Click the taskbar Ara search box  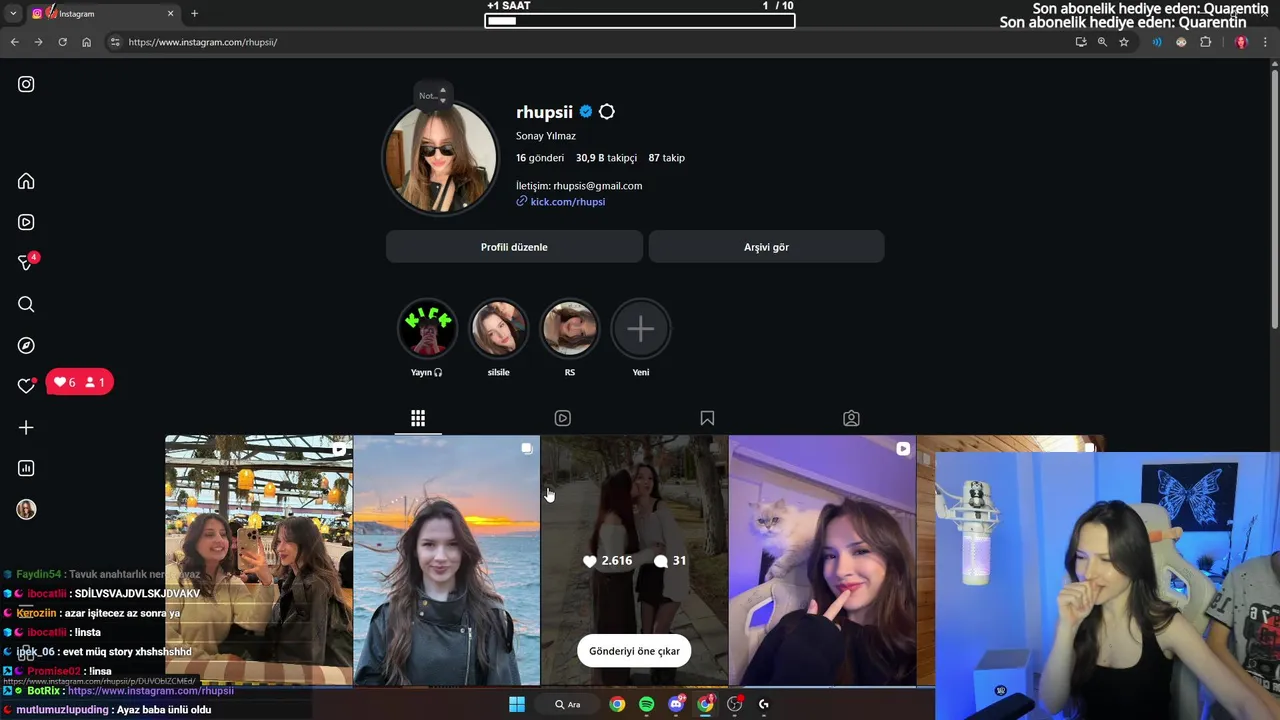click(x=568, y=704)
